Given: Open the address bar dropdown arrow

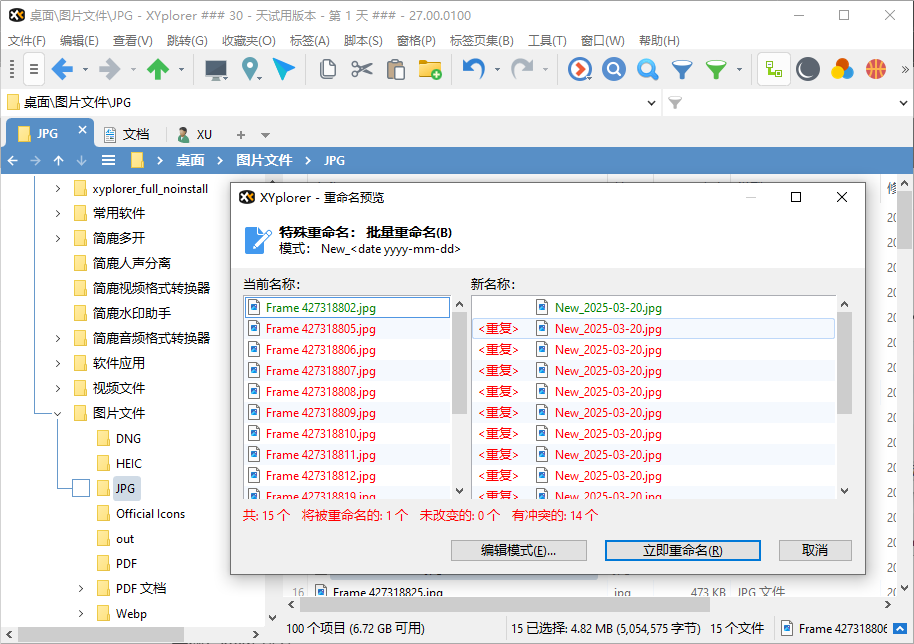Looking at the screenshot, I should [x=652, y=102].
